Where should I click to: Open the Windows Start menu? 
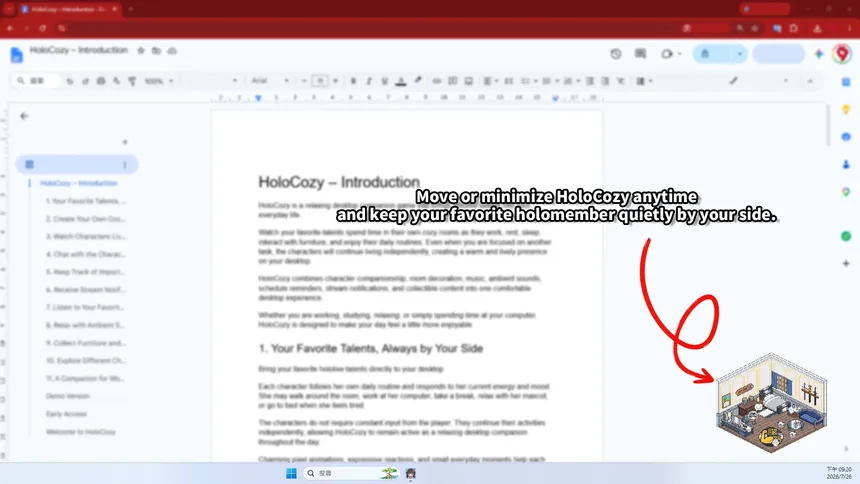291,473
